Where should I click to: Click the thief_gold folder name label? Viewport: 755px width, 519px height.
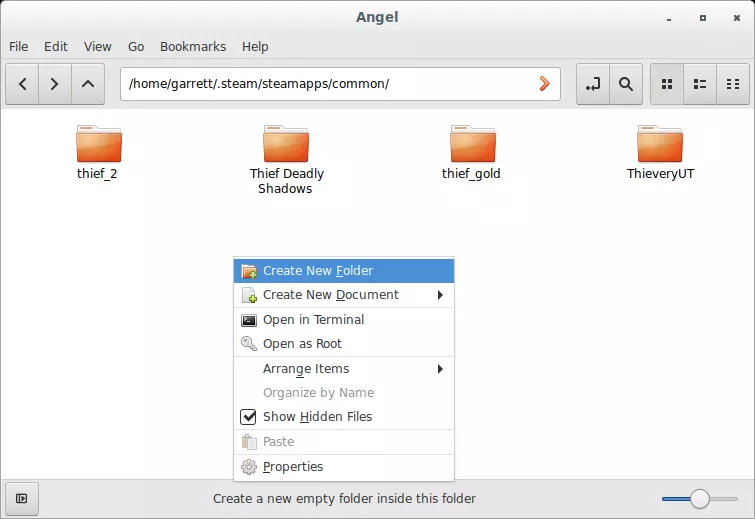(x=471, y=173)
